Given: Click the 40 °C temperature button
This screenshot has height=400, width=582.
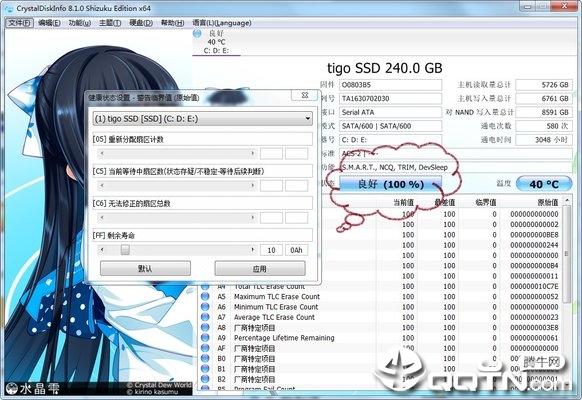Looking at the screenshot, I should (x=544, y=184).
